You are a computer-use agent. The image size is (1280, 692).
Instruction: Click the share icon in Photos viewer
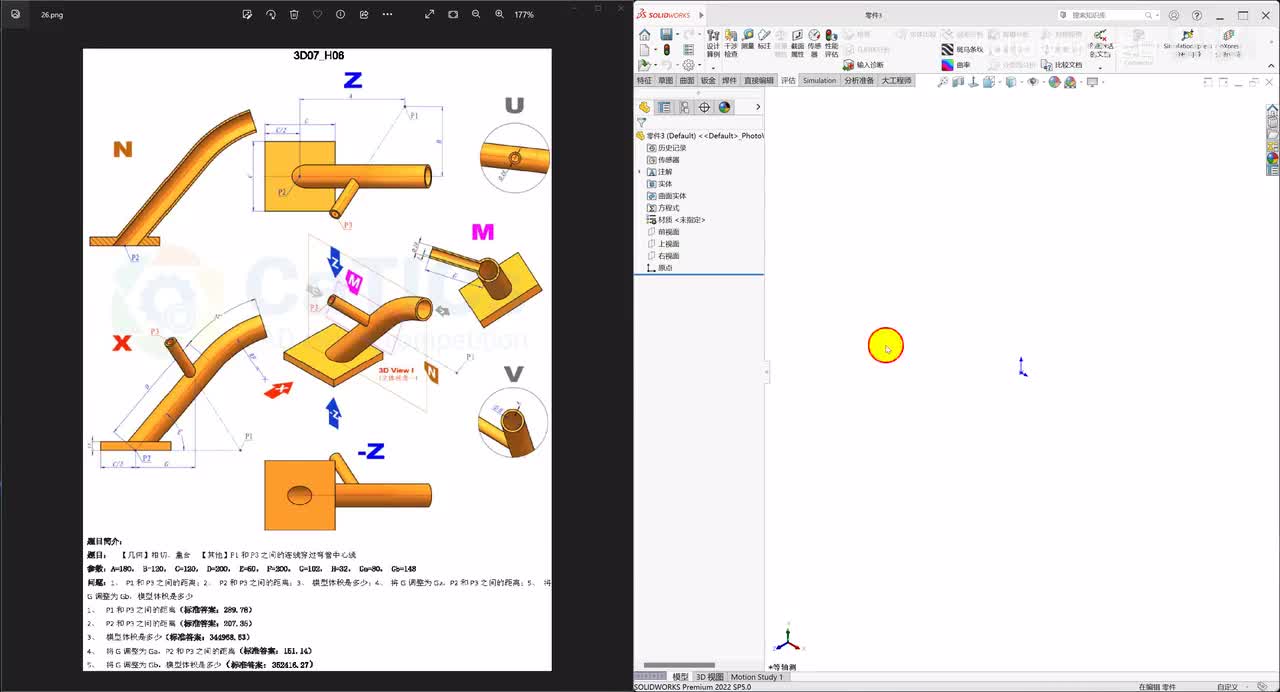pyautogui.click(x=364, y=14)
